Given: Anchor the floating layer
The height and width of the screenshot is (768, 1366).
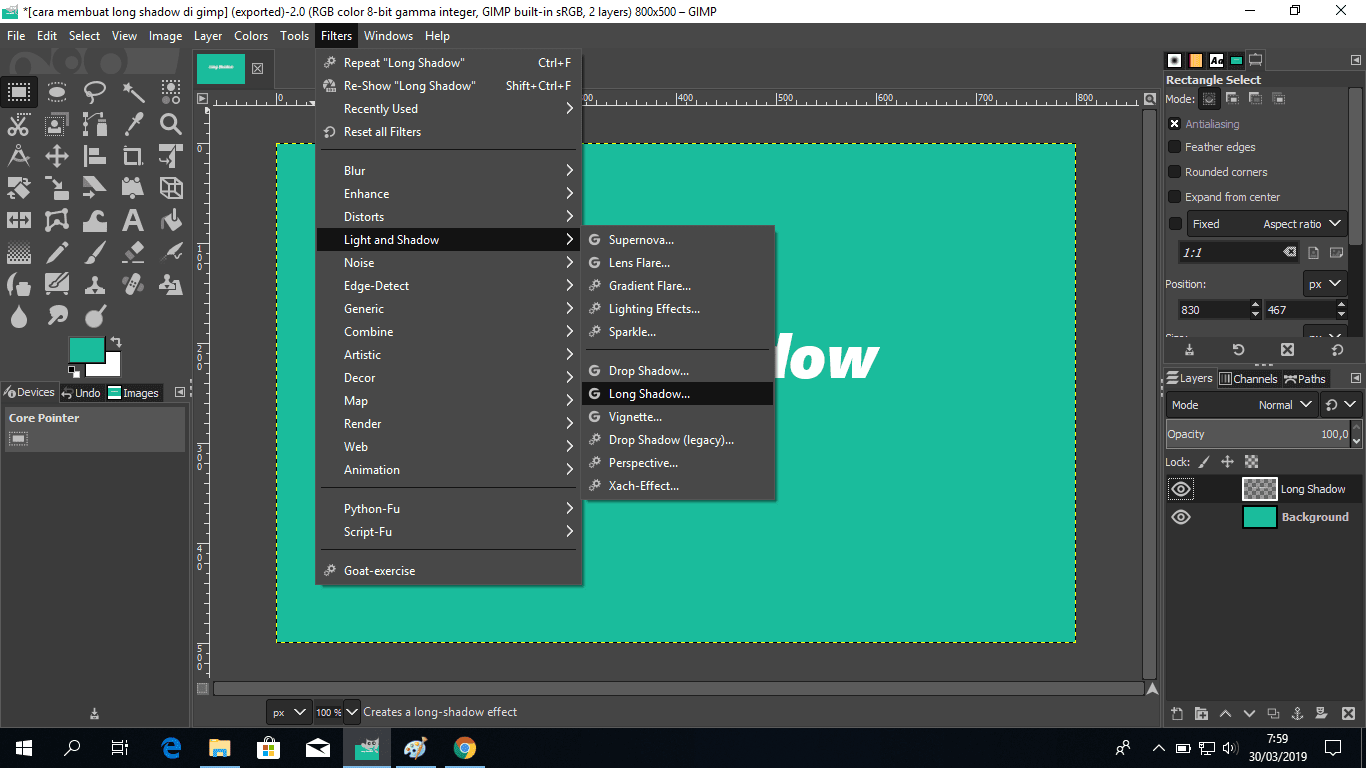Looking at the screenshot, I should pos(1297,713).
